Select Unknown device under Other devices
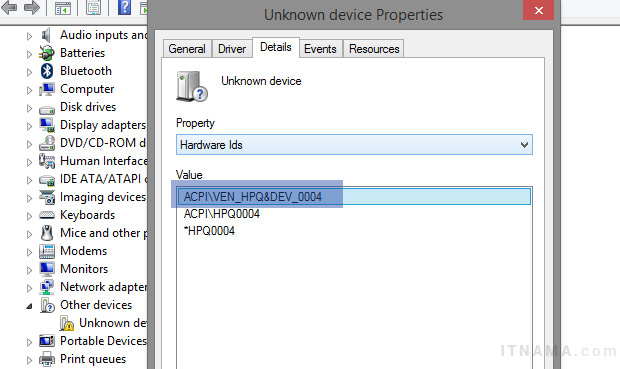620x369 pixels. [113, 323]
